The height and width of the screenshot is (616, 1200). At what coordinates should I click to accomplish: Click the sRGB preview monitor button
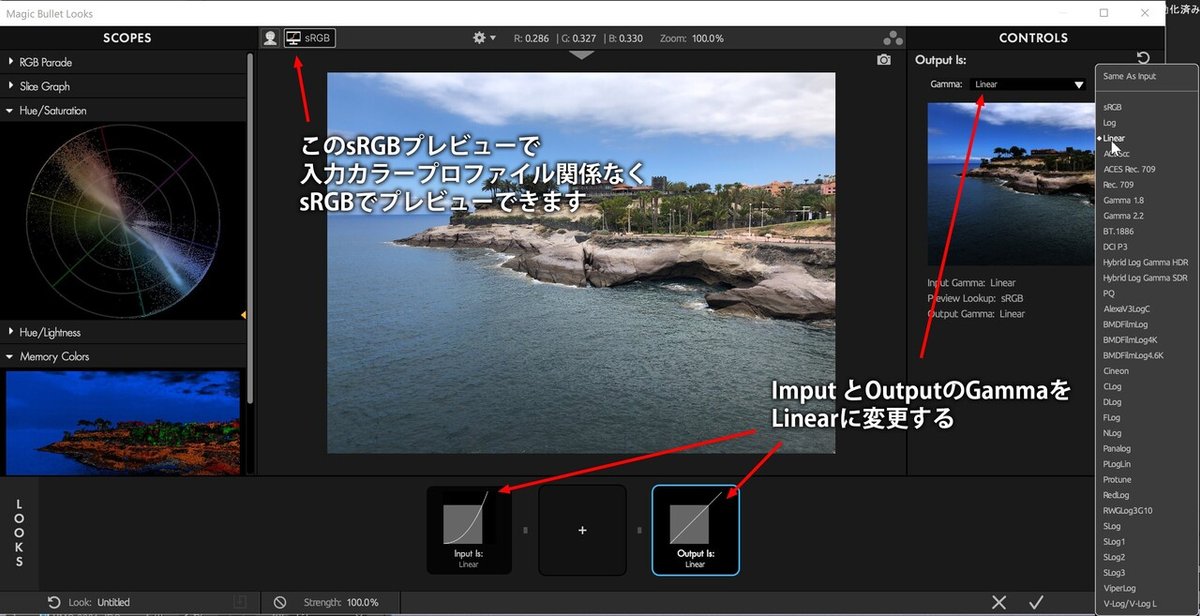309,38
